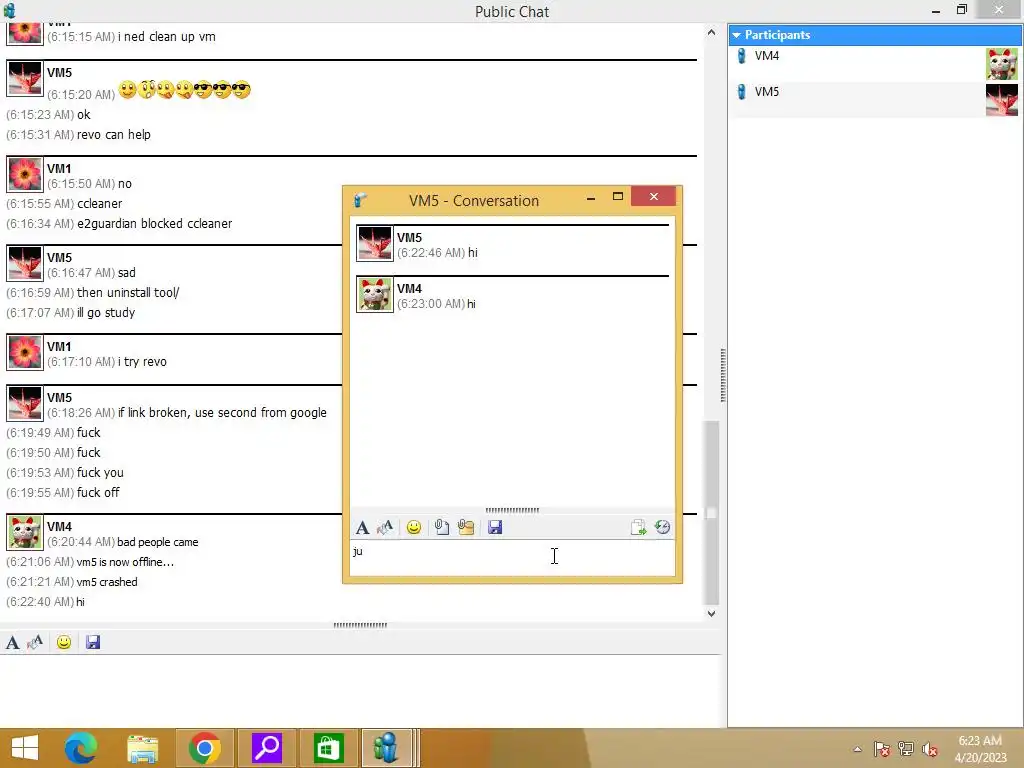Click the file transfer icon in VM5 Conversation

coord(638,527)
